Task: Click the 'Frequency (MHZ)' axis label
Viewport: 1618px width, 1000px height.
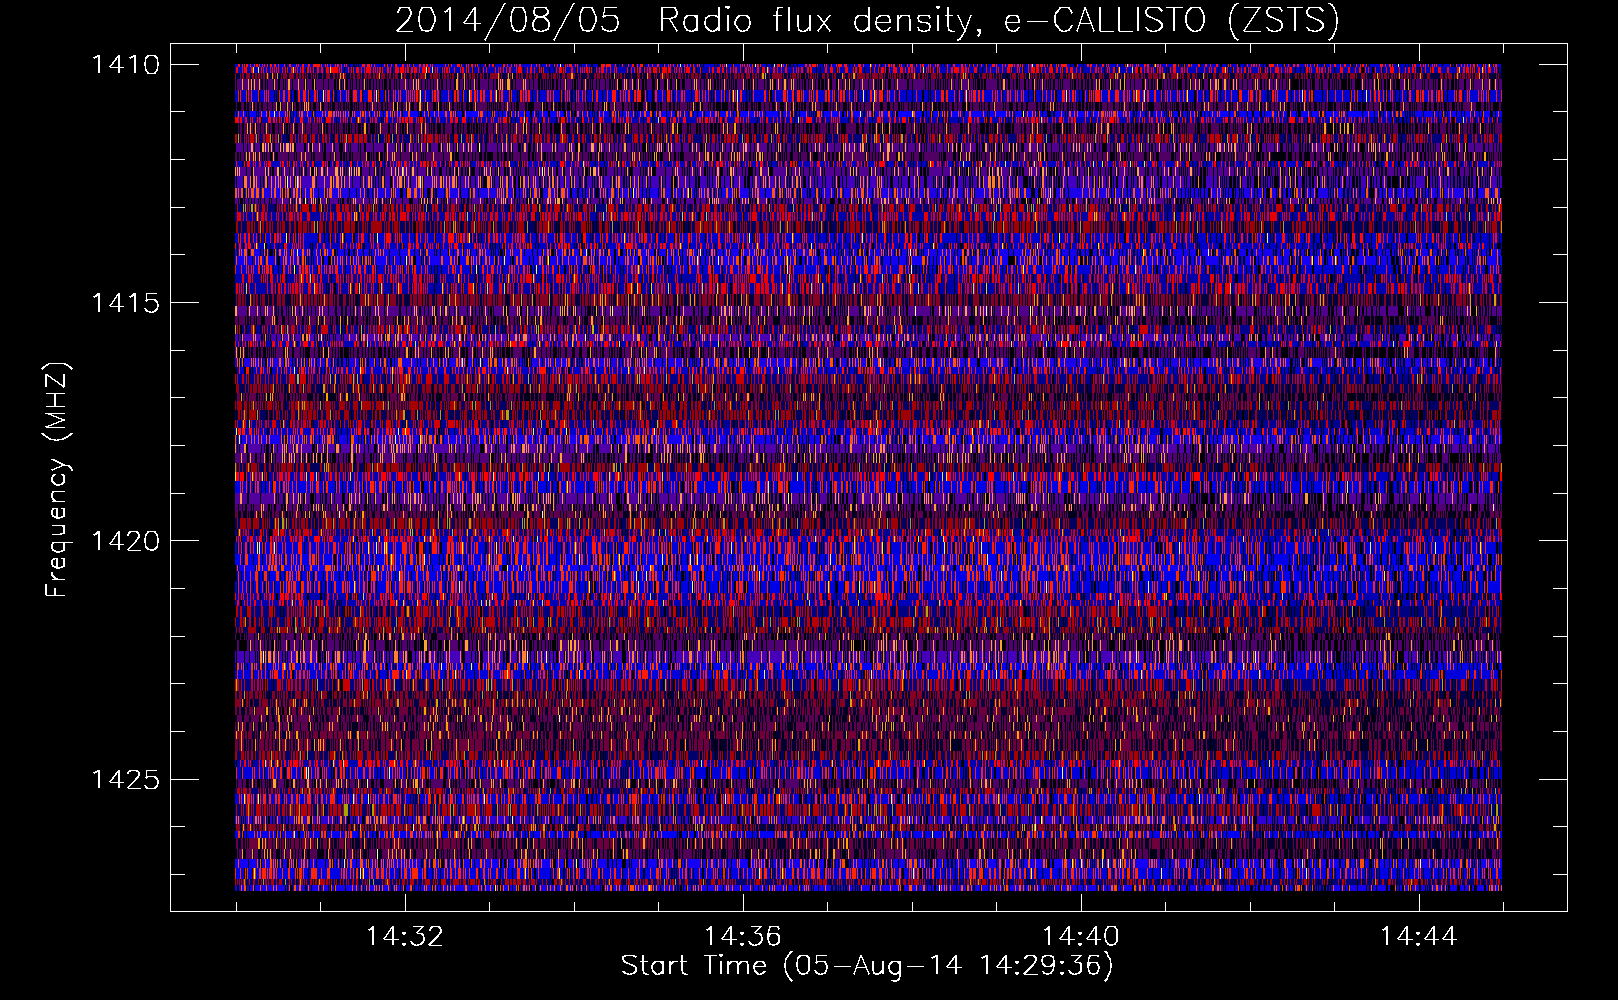Action: [x=57, y=480]
